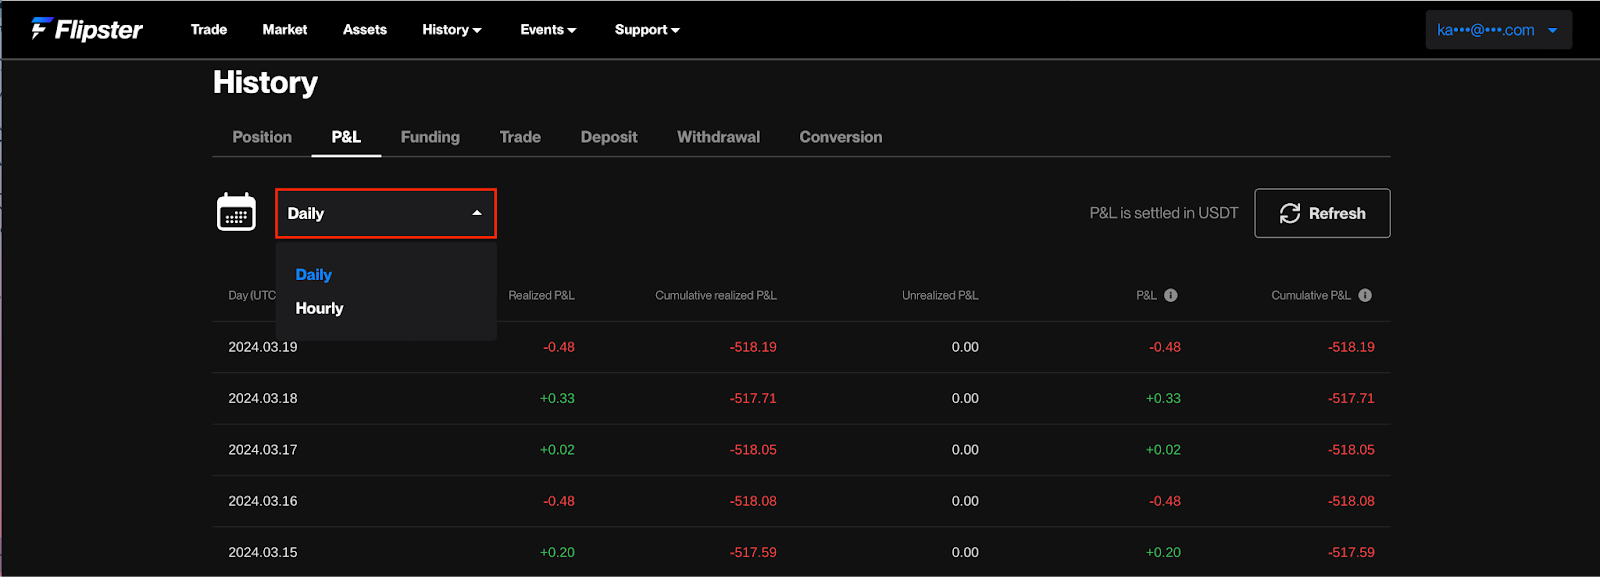Open the Support menu
Viewport: 1600px width, 577px height.
pyautogui.click(x=646, y=30)
